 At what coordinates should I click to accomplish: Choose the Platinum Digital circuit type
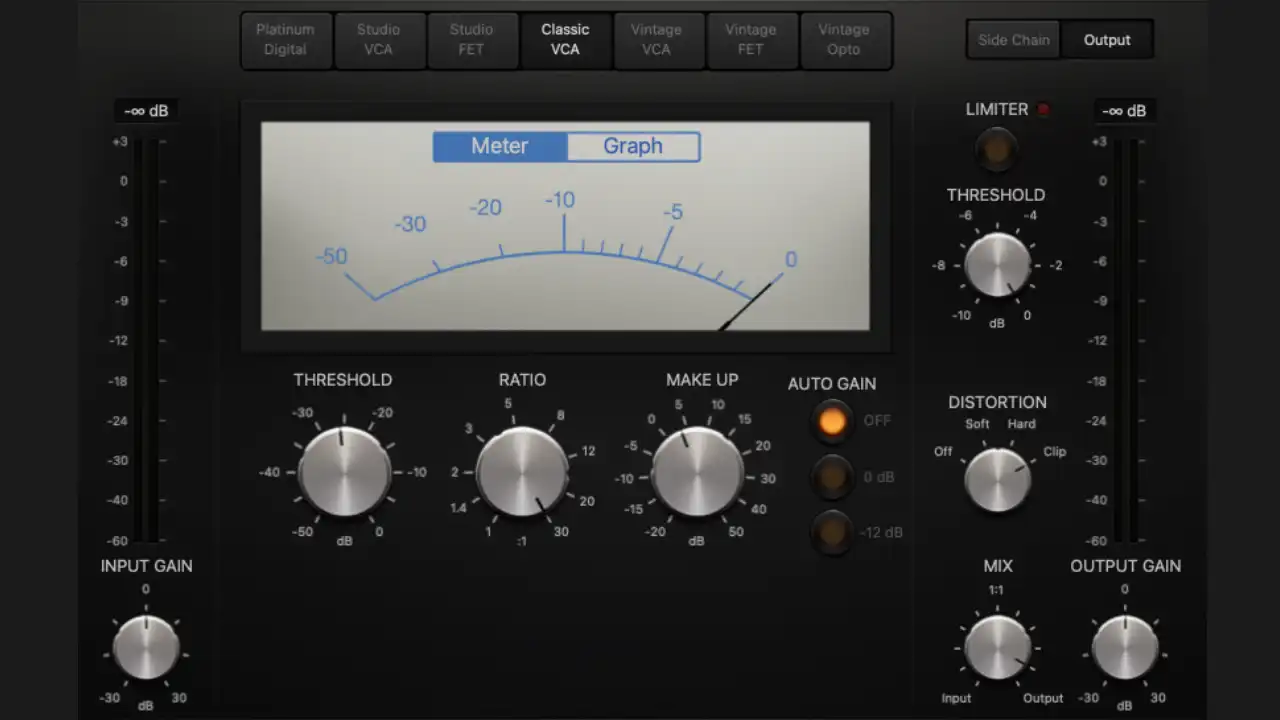click(x=285, y=41)
